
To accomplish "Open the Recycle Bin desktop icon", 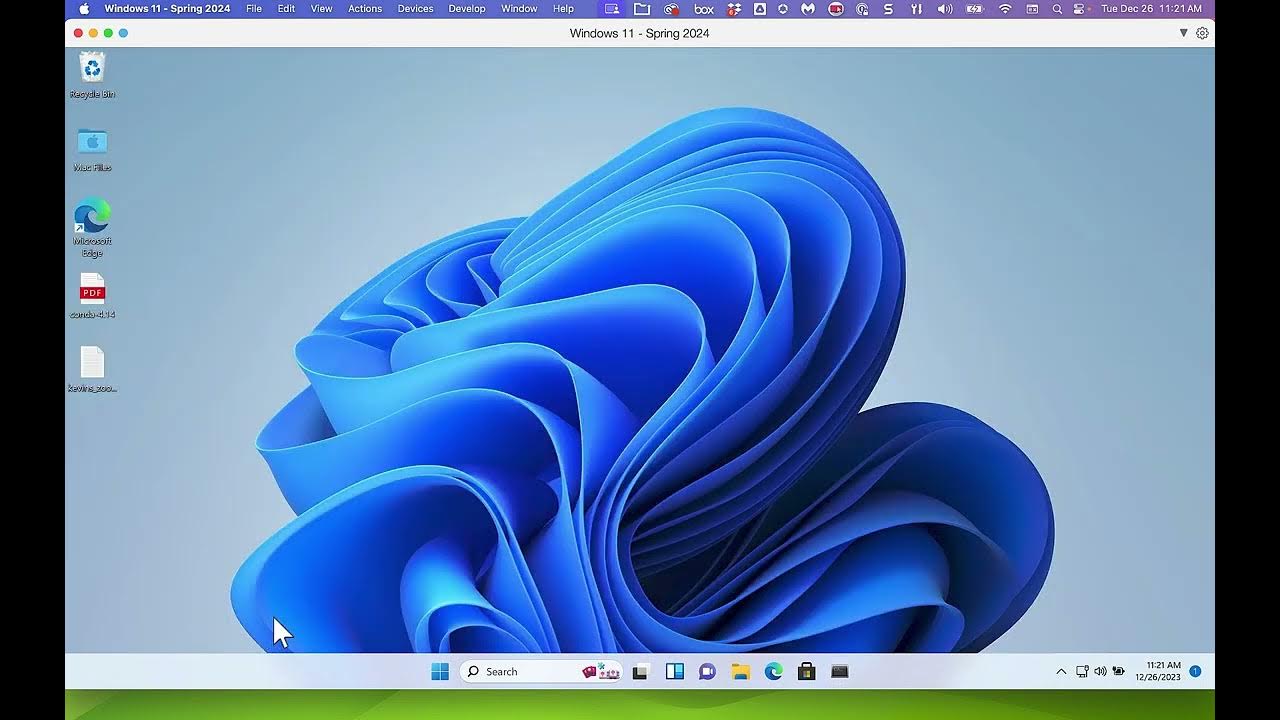I will 92,76.
